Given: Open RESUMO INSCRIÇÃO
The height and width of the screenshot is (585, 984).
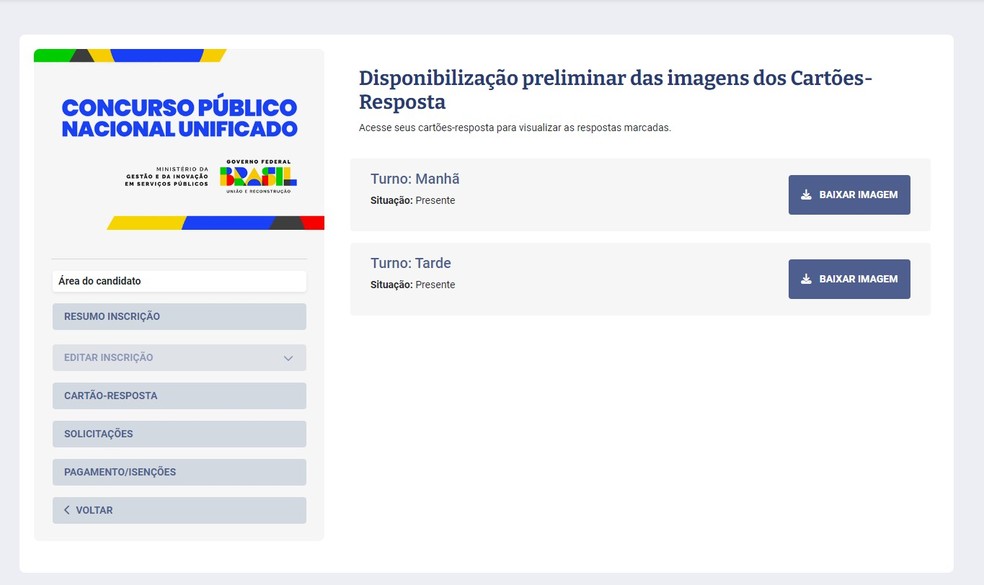Looking at the screenshot, I should (178, 316).
